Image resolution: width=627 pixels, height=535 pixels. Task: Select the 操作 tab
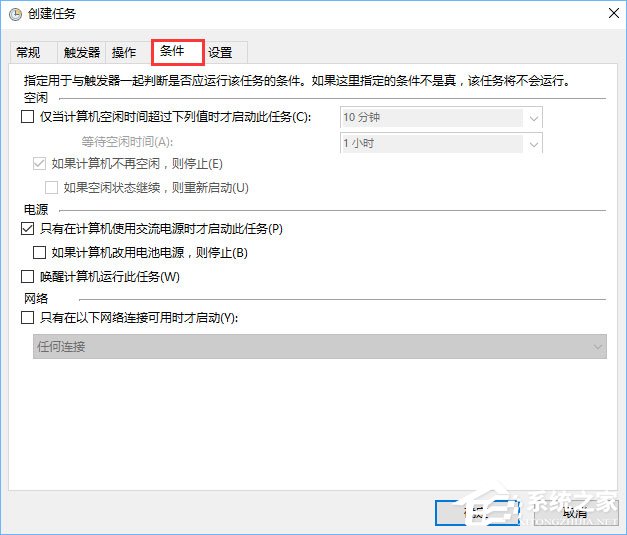[x=128, y=52]
